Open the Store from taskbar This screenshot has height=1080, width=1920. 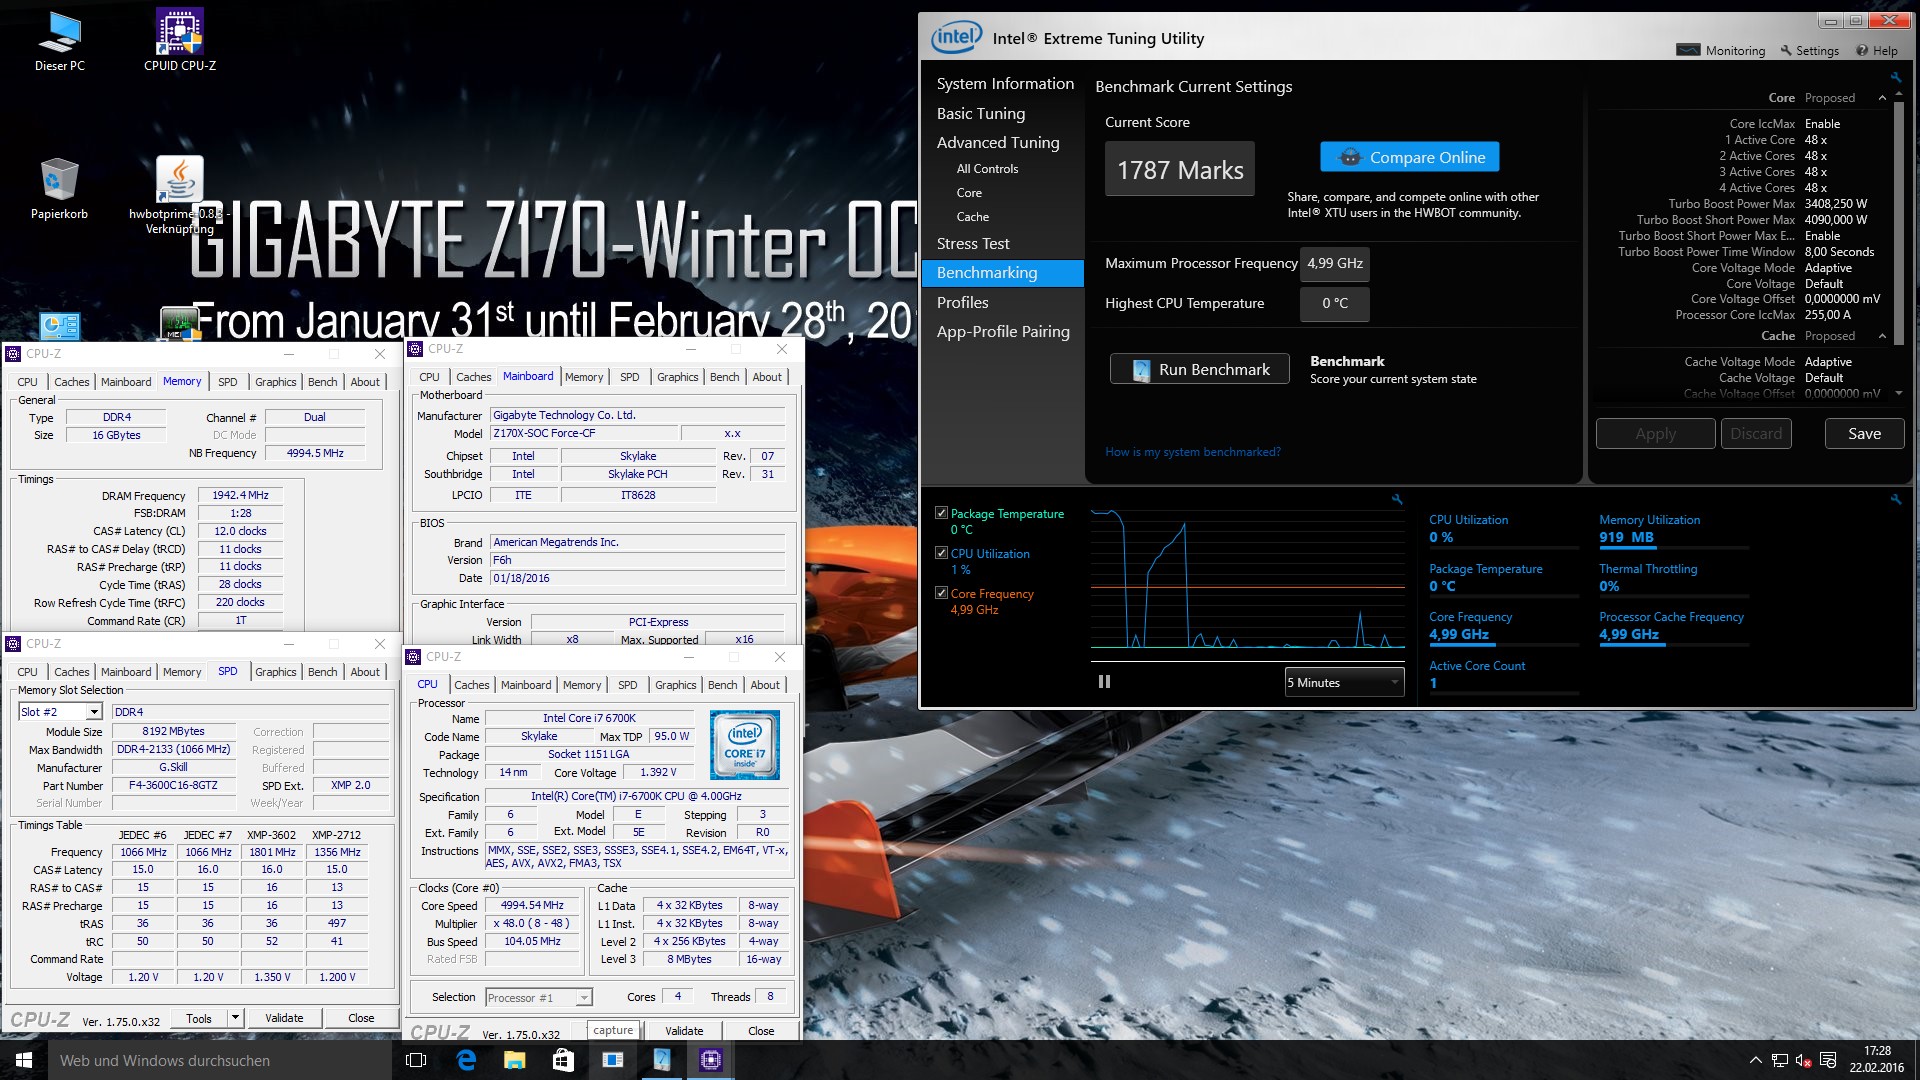563,1060
